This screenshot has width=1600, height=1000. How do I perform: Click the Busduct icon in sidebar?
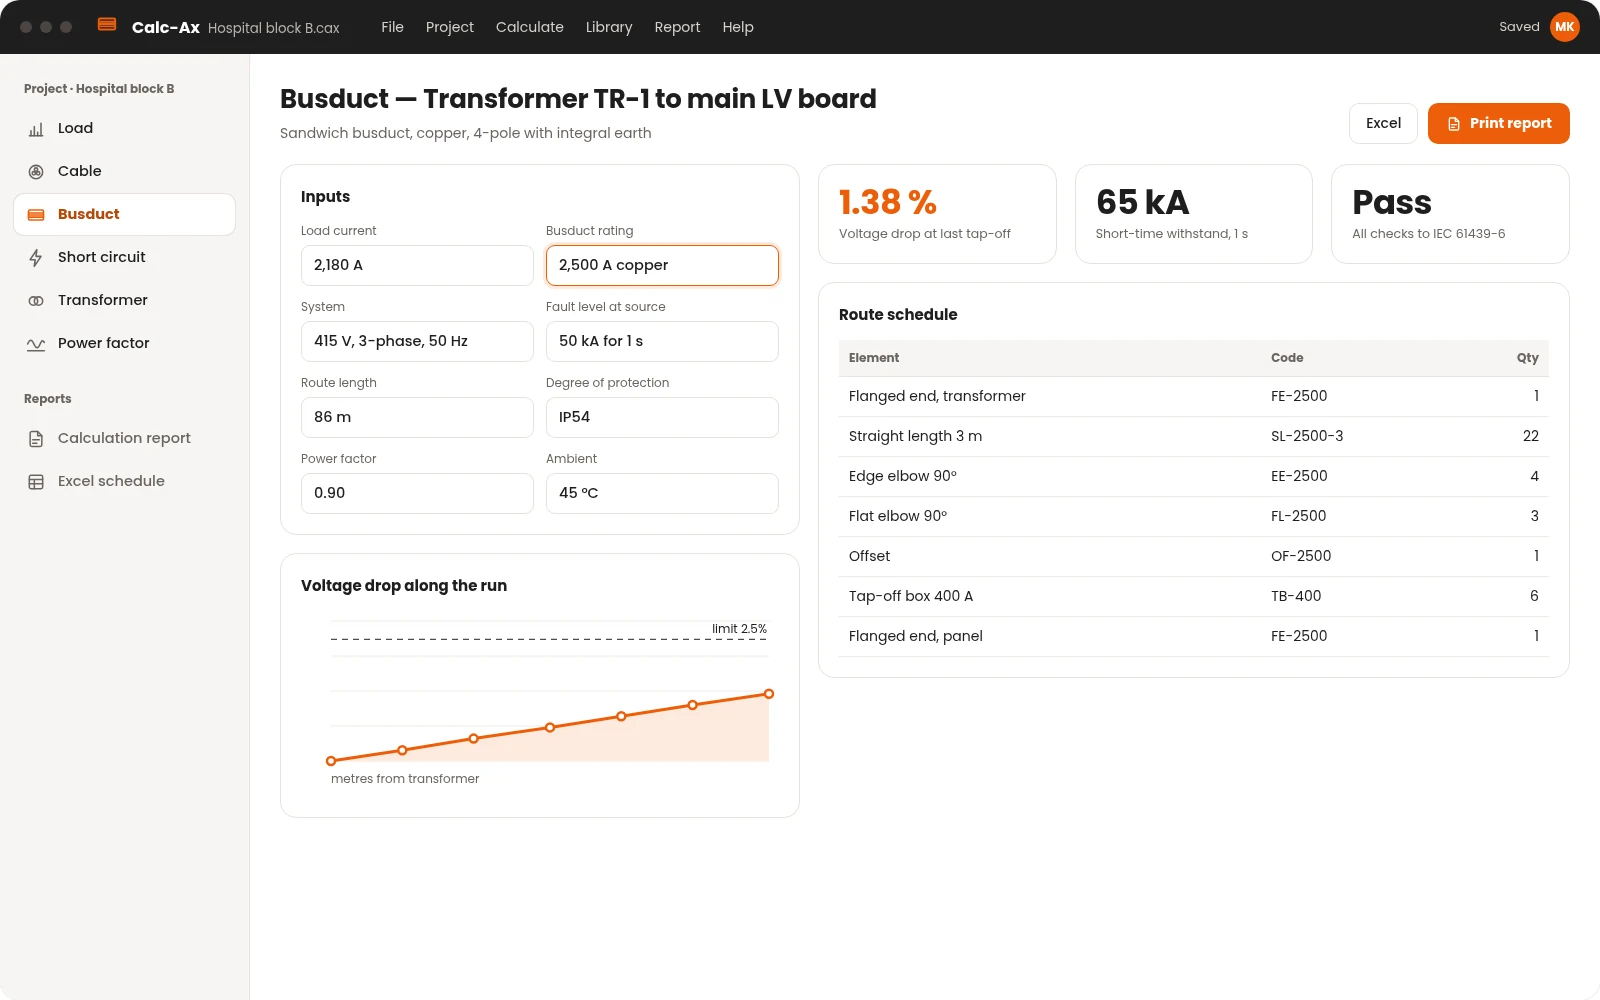tap(36, 215)
